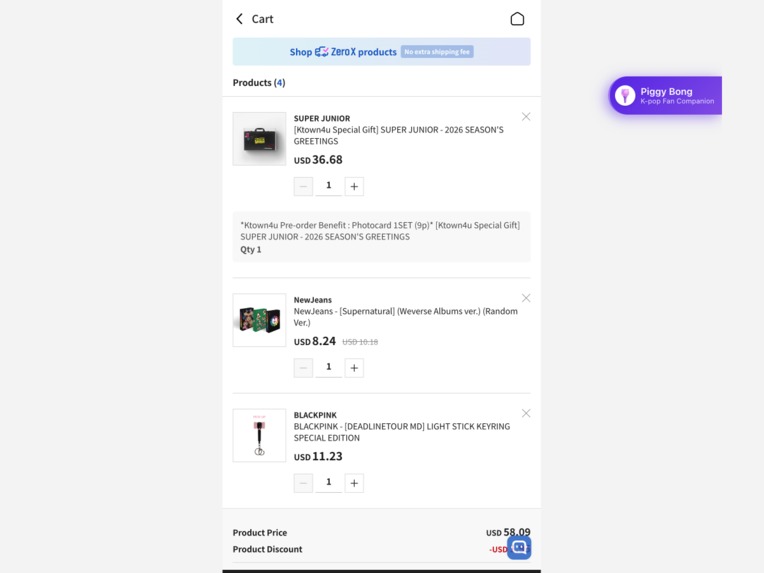
Task: Decrease quantity of SUPER JUNIOR item
Action: [303, 186]
